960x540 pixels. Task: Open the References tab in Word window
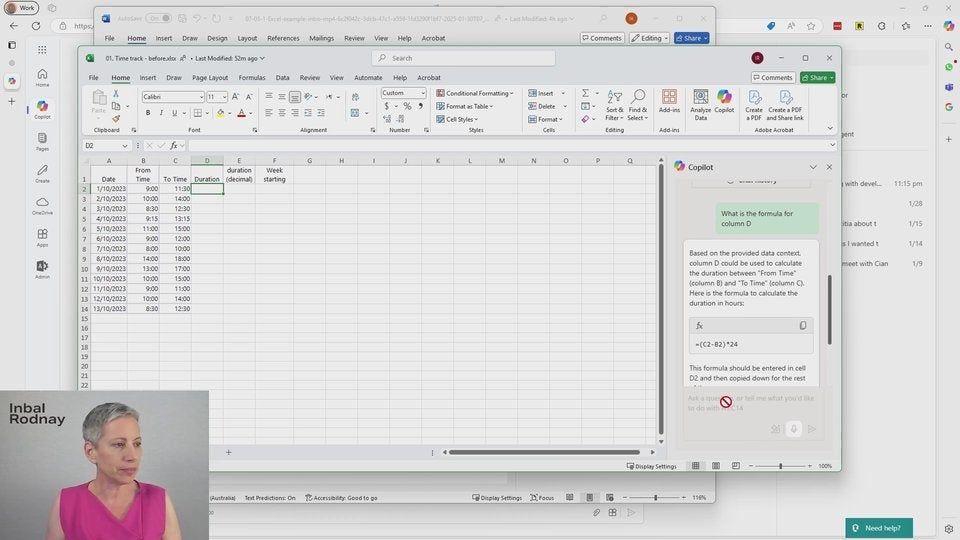pyautogui.click(x=283, y=38)
